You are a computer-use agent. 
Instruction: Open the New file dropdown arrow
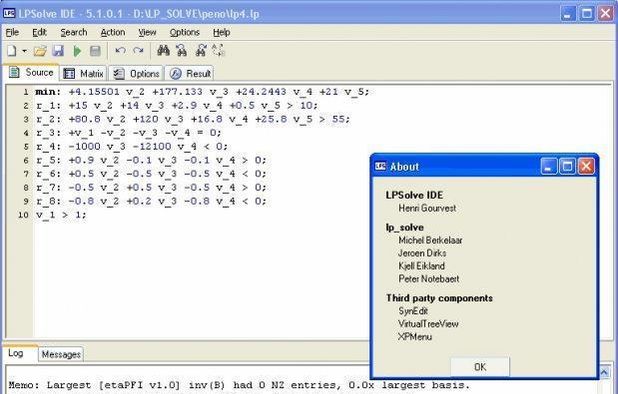click(24, 51)
